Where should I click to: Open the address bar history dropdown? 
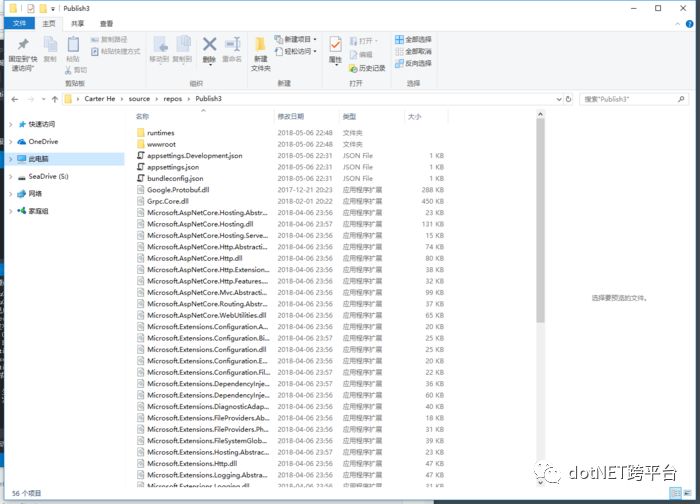[559, 99]
